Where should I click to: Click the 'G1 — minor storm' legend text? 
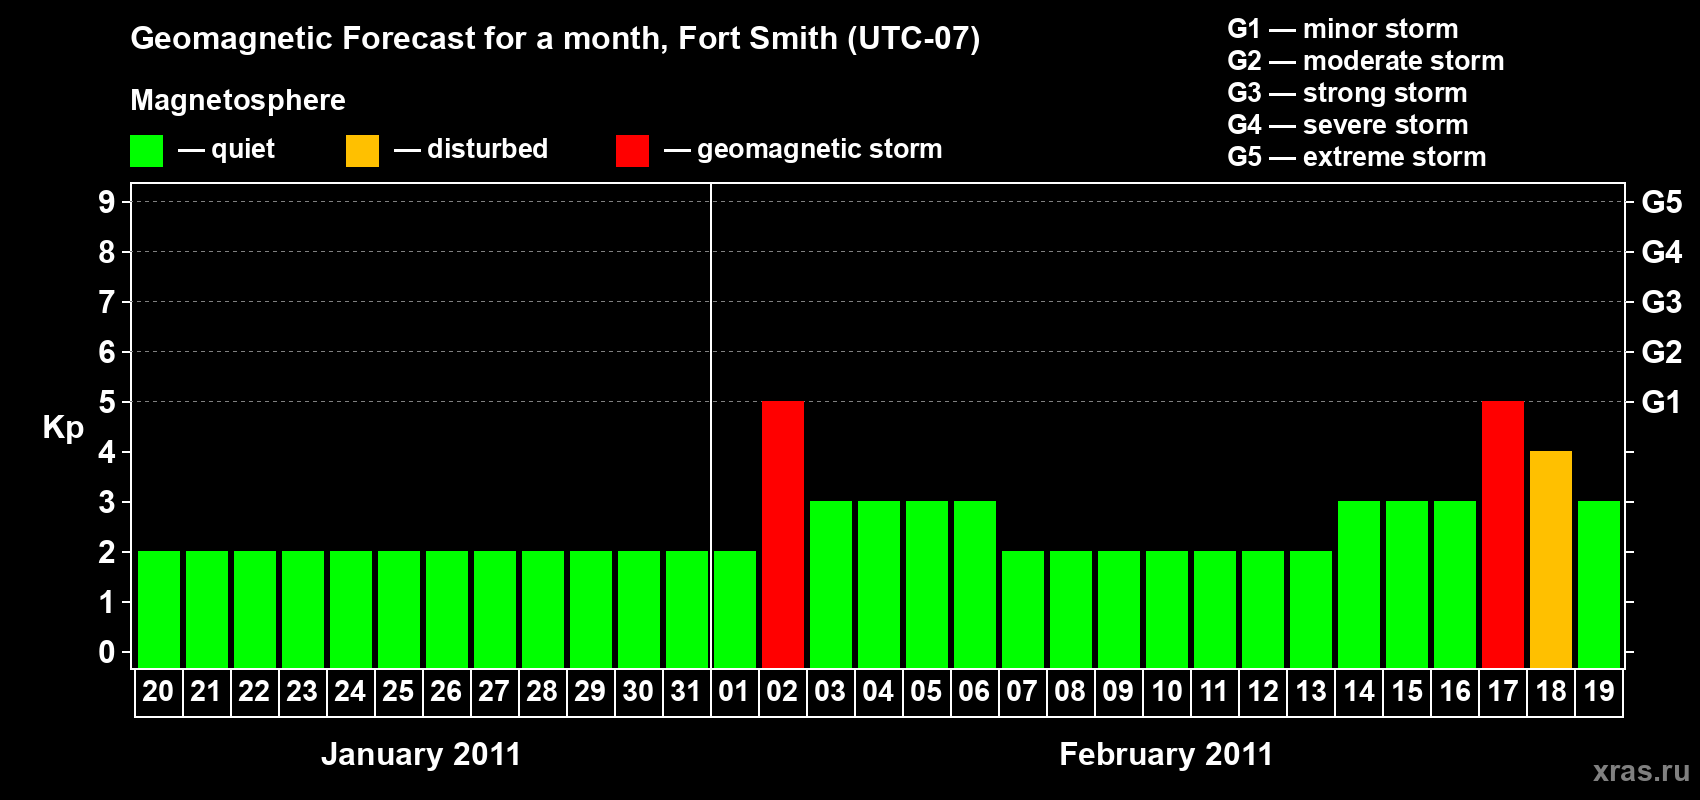pyautogui.click(x=1343, y=29)
